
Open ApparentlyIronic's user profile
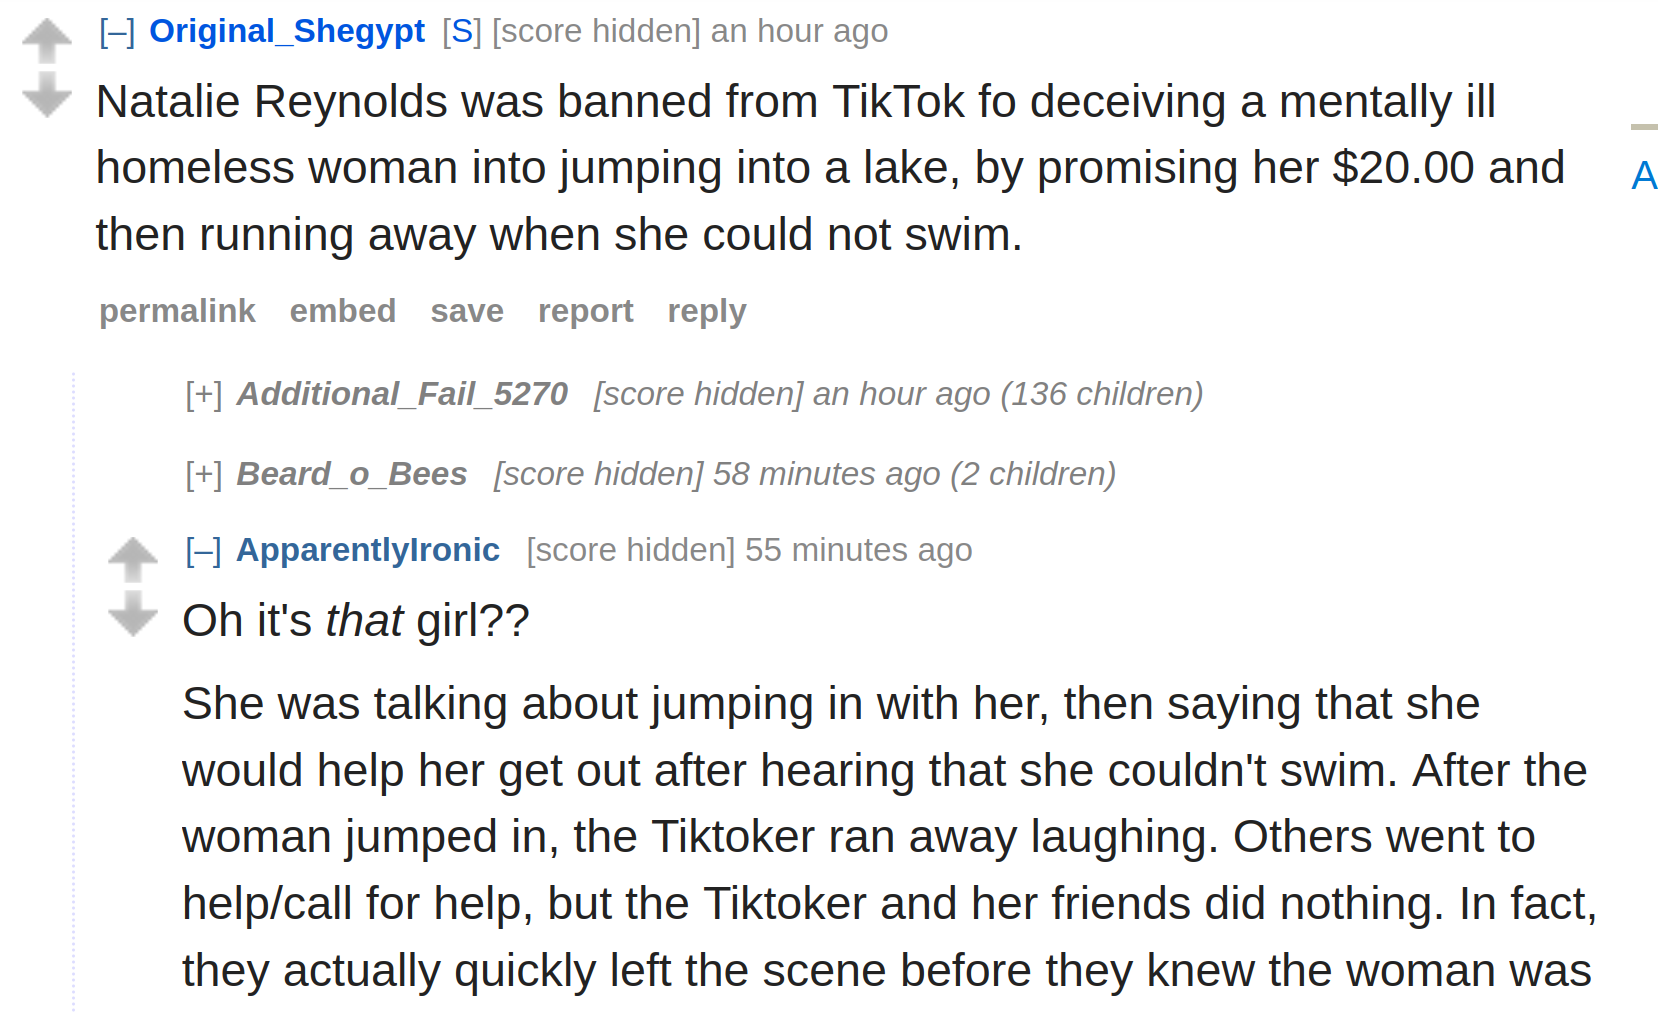(x=368, y=550)
